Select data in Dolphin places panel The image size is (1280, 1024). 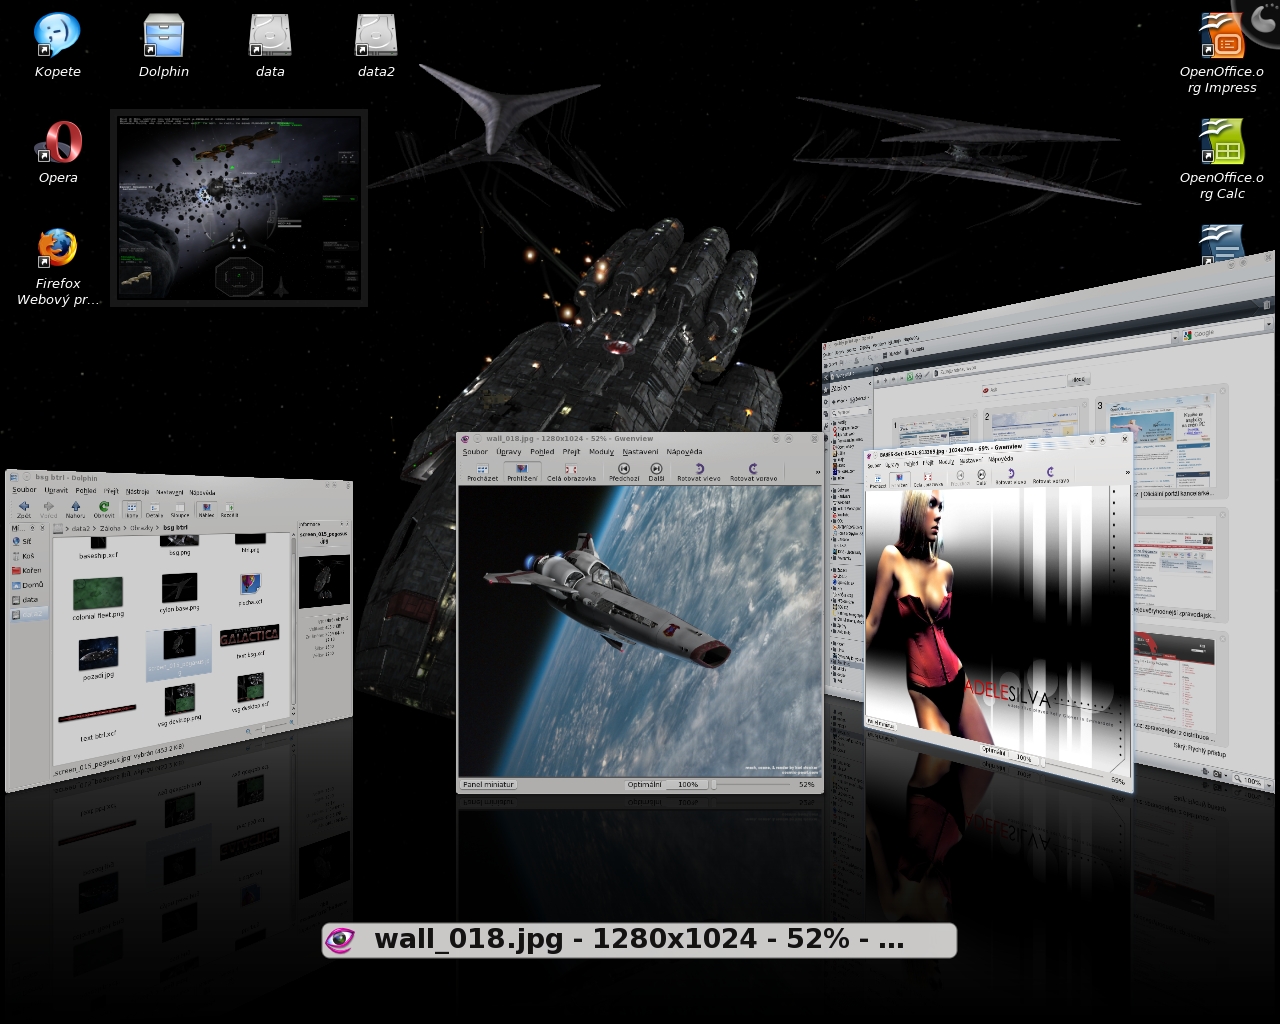click(25, 600)
